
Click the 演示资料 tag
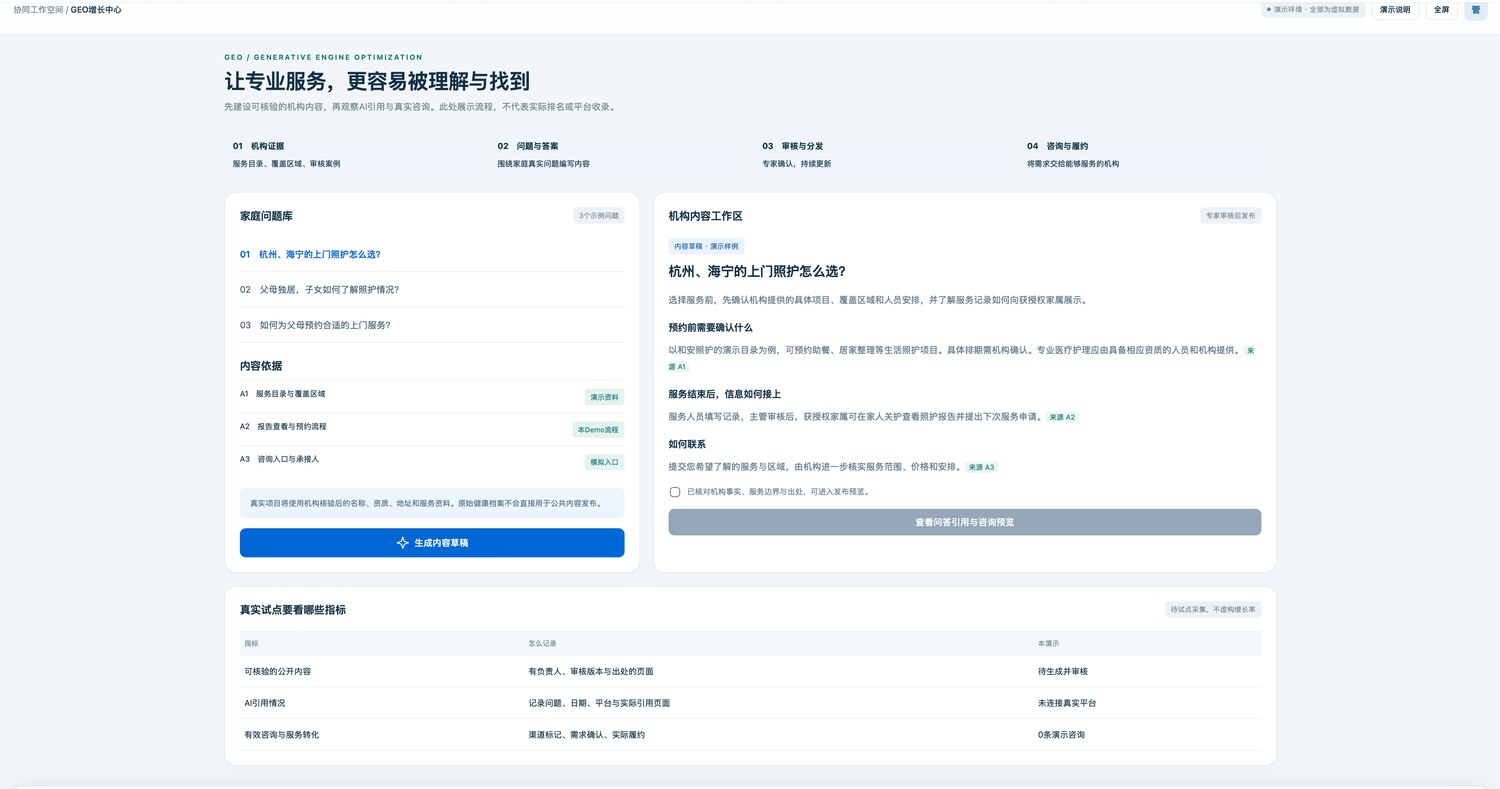click(605, 397)
